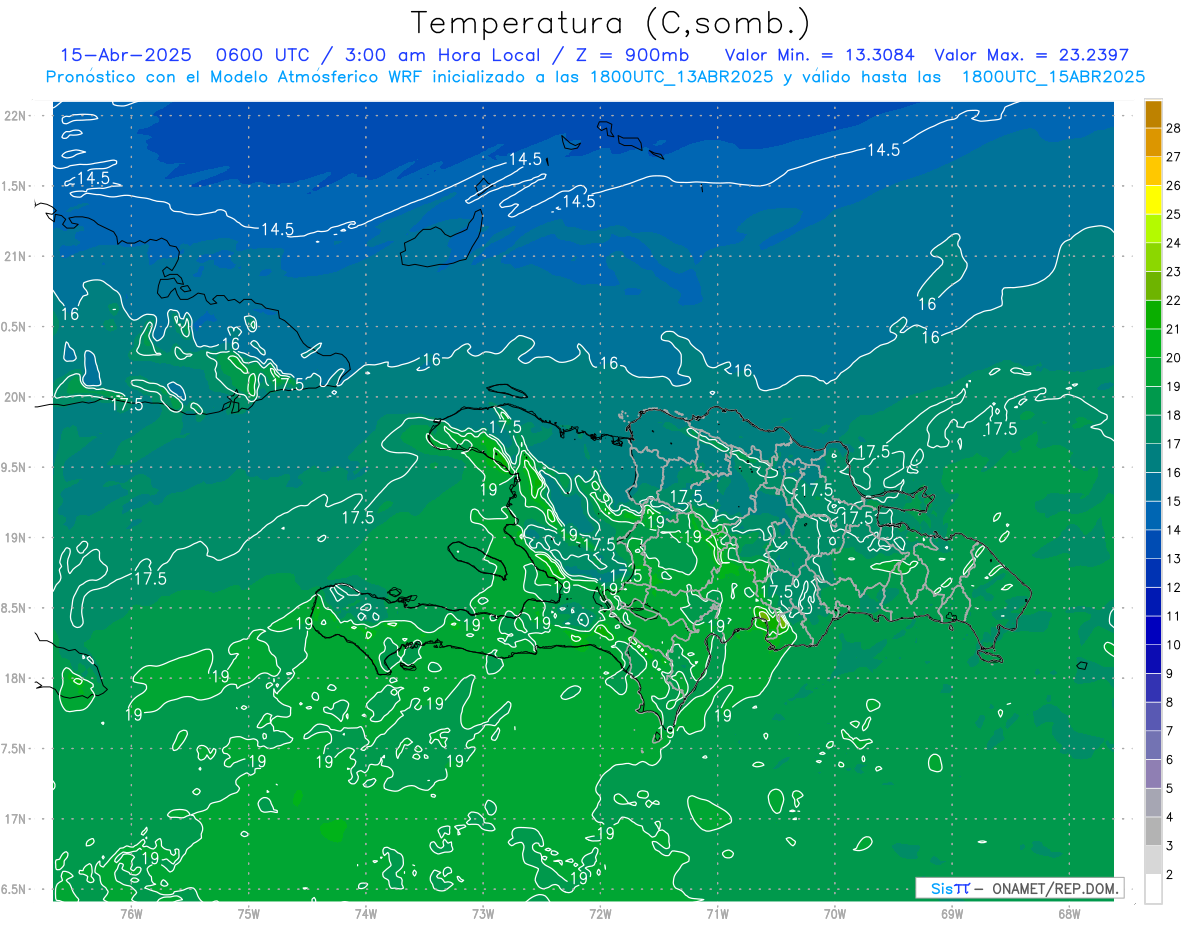Click the "11" label on the color scale

point(1174,616)
